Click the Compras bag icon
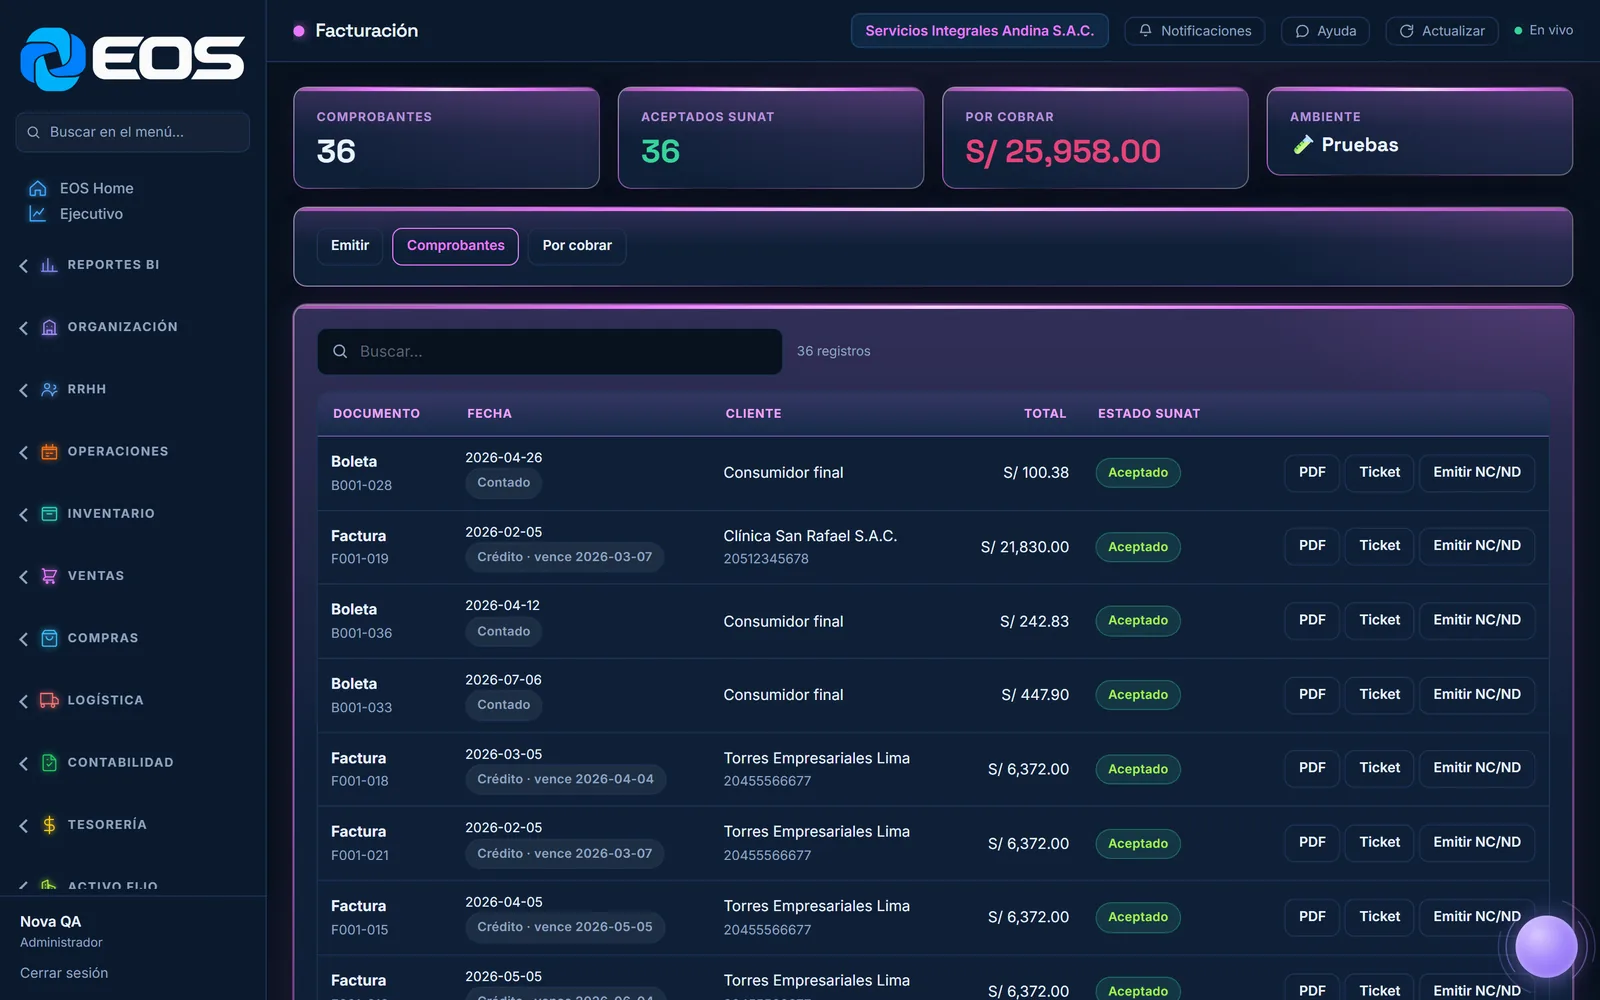The image size is (1600, 1000). point(49,638)
